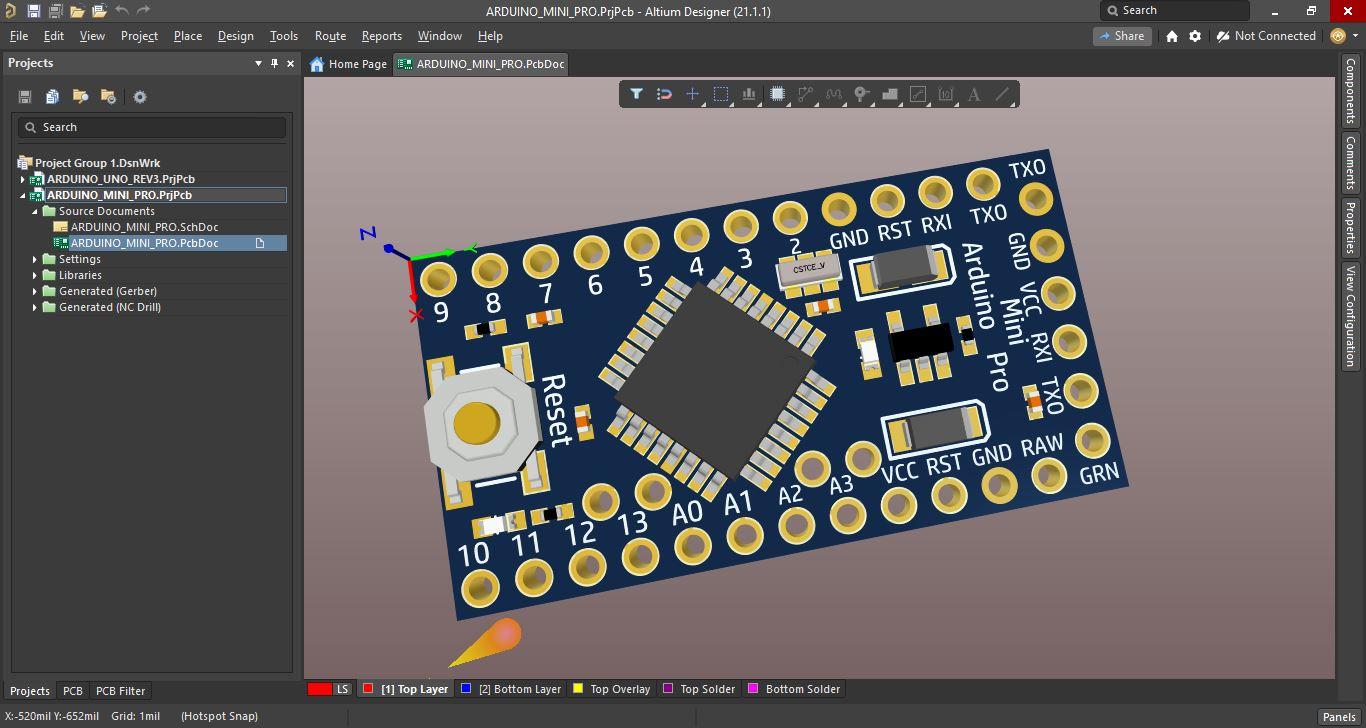Click the Save All icon in title bar
Image resolution: width=1366 pixels, height=728 pixels.
click(56, 11)
